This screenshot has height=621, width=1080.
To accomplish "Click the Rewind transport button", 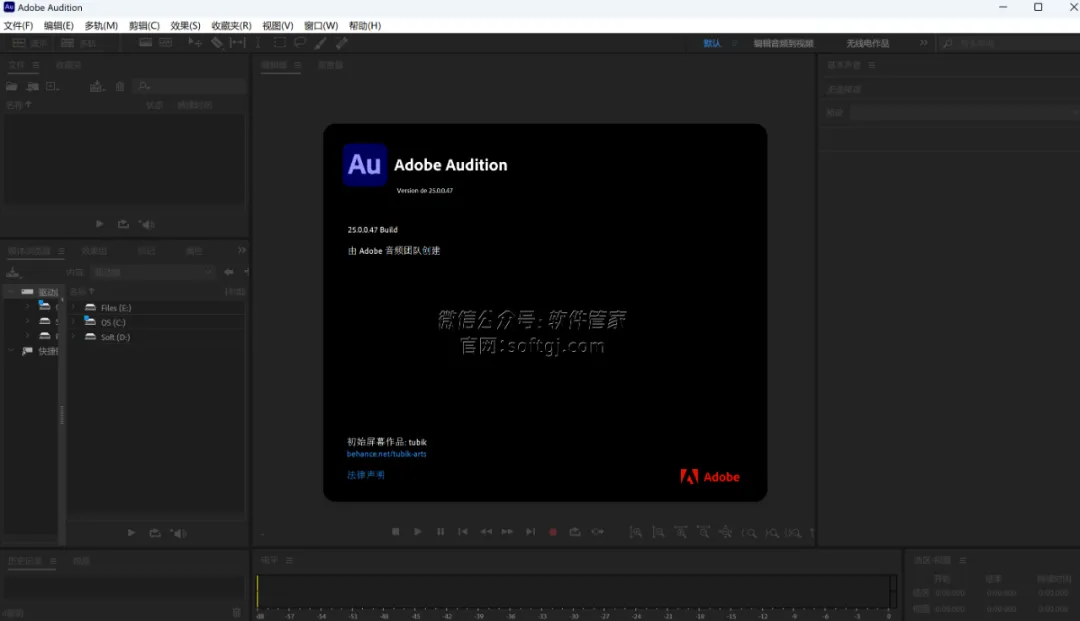I will click(486, 531).
